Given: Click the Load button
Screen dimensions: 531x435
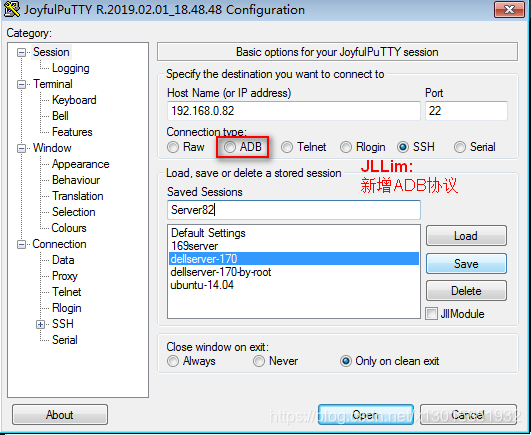Looking at the screenshot, I should point(466,236).
